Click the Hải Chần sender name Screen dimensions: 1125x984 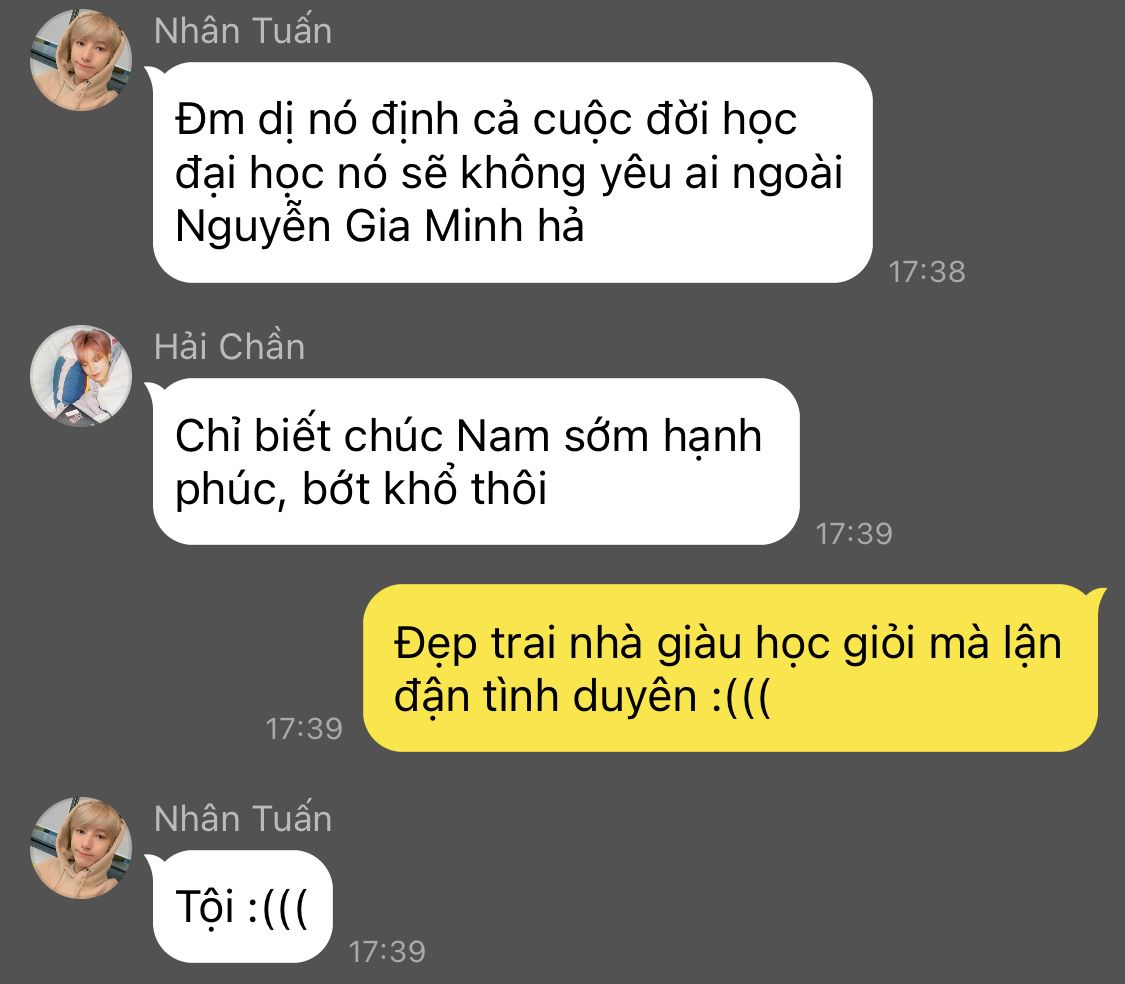coord(230,346)
